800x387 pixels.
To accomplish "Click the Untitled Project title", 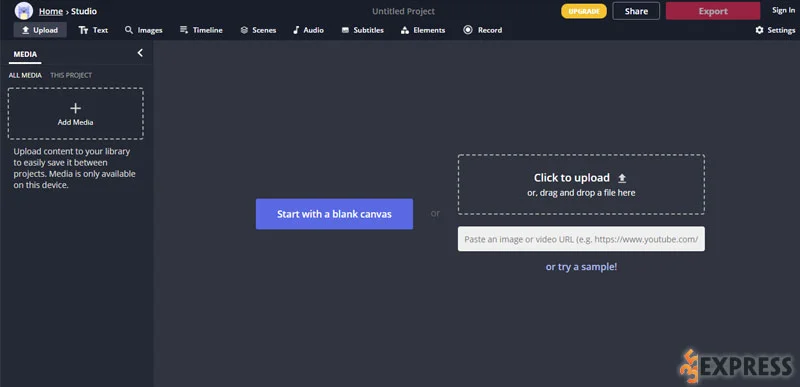I will pos(404,11).
